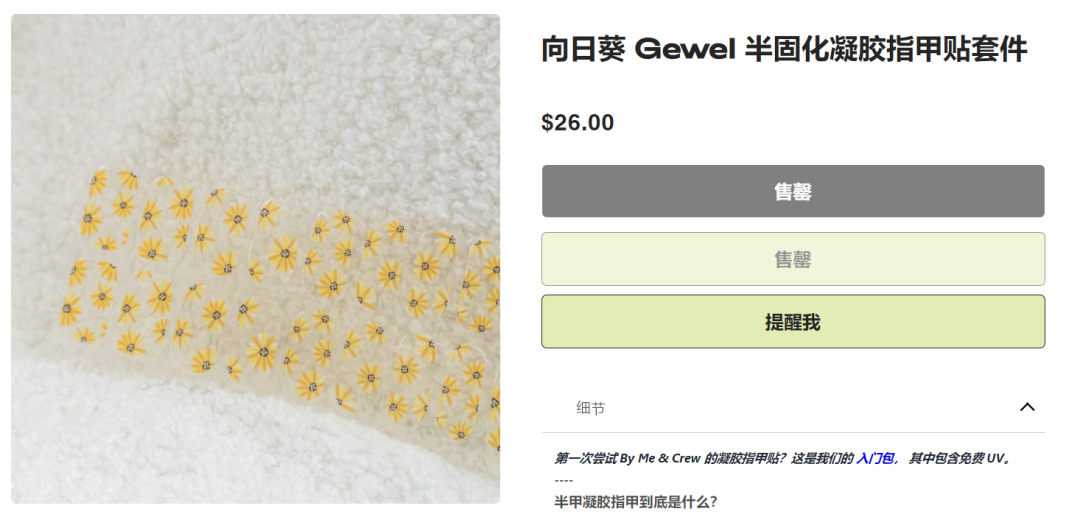This screenshot has width=1080, height=517.
Task: Open the sunflower nail sticker product photo
Action: coord(256,259)
